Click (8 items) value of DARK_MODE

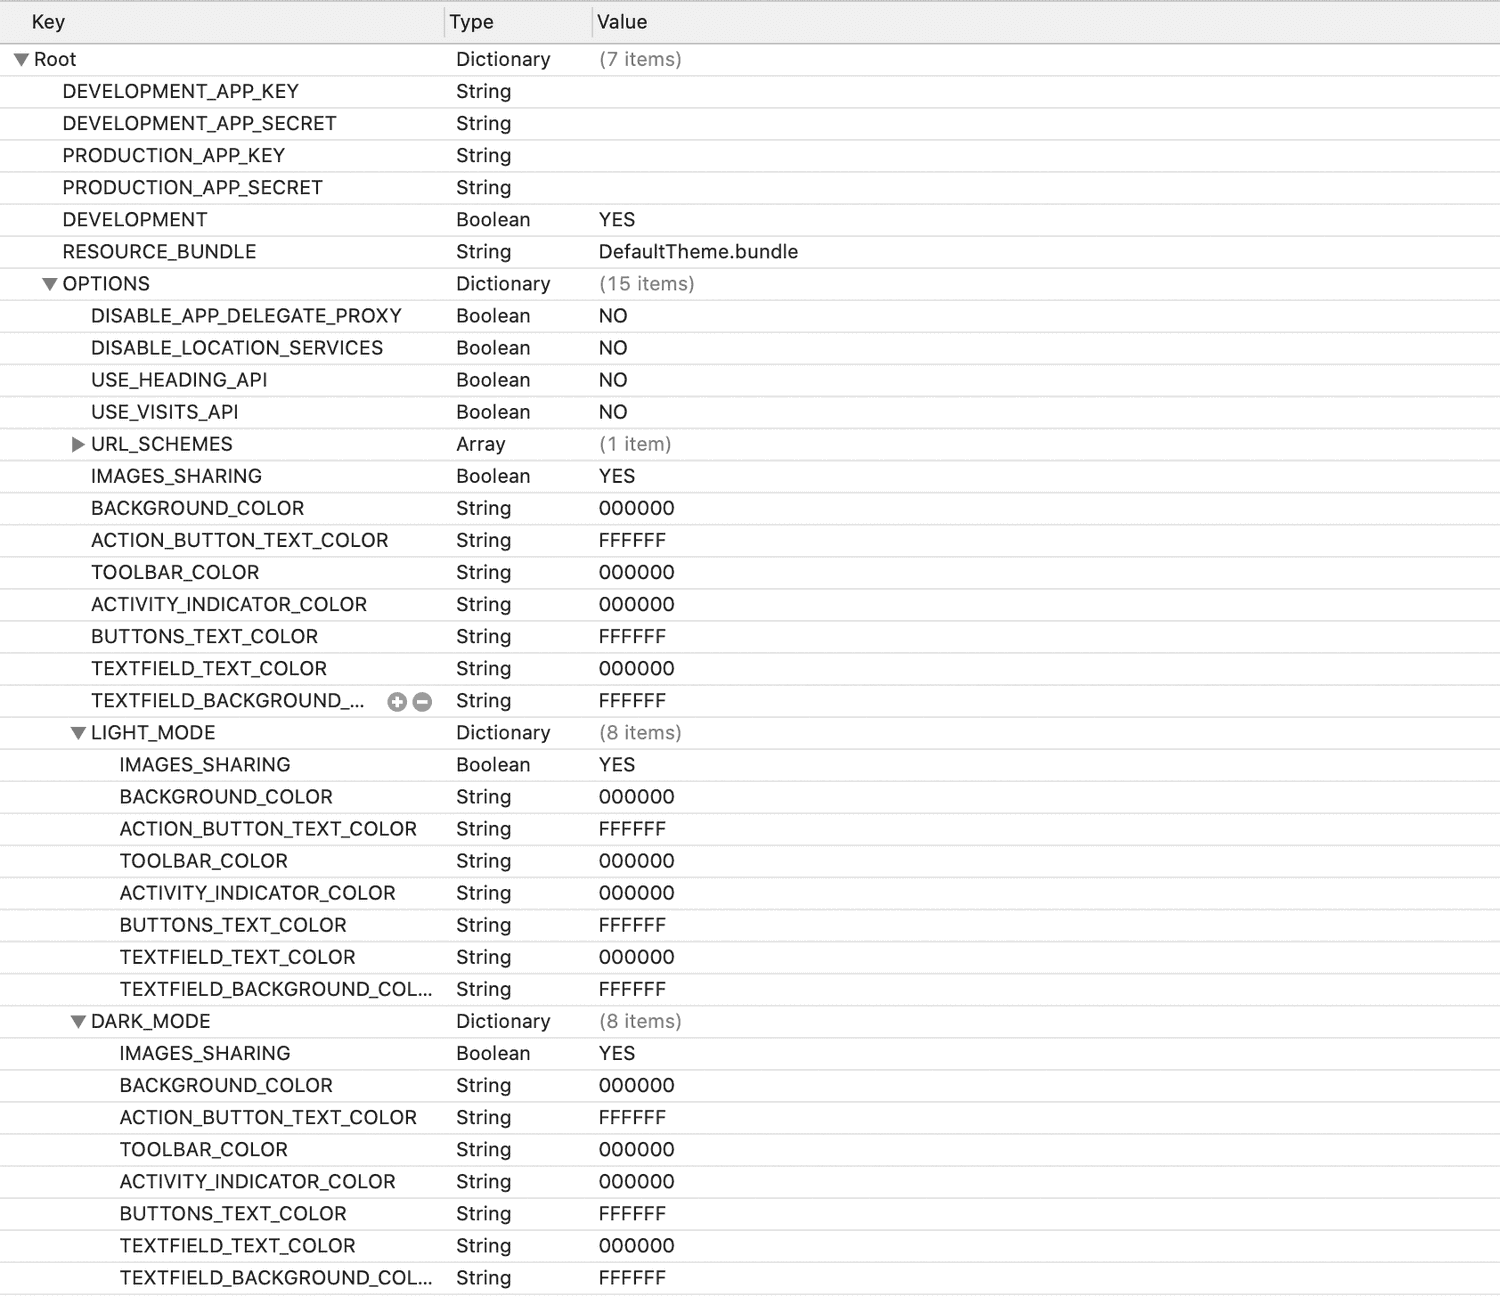coord(640,1022)
